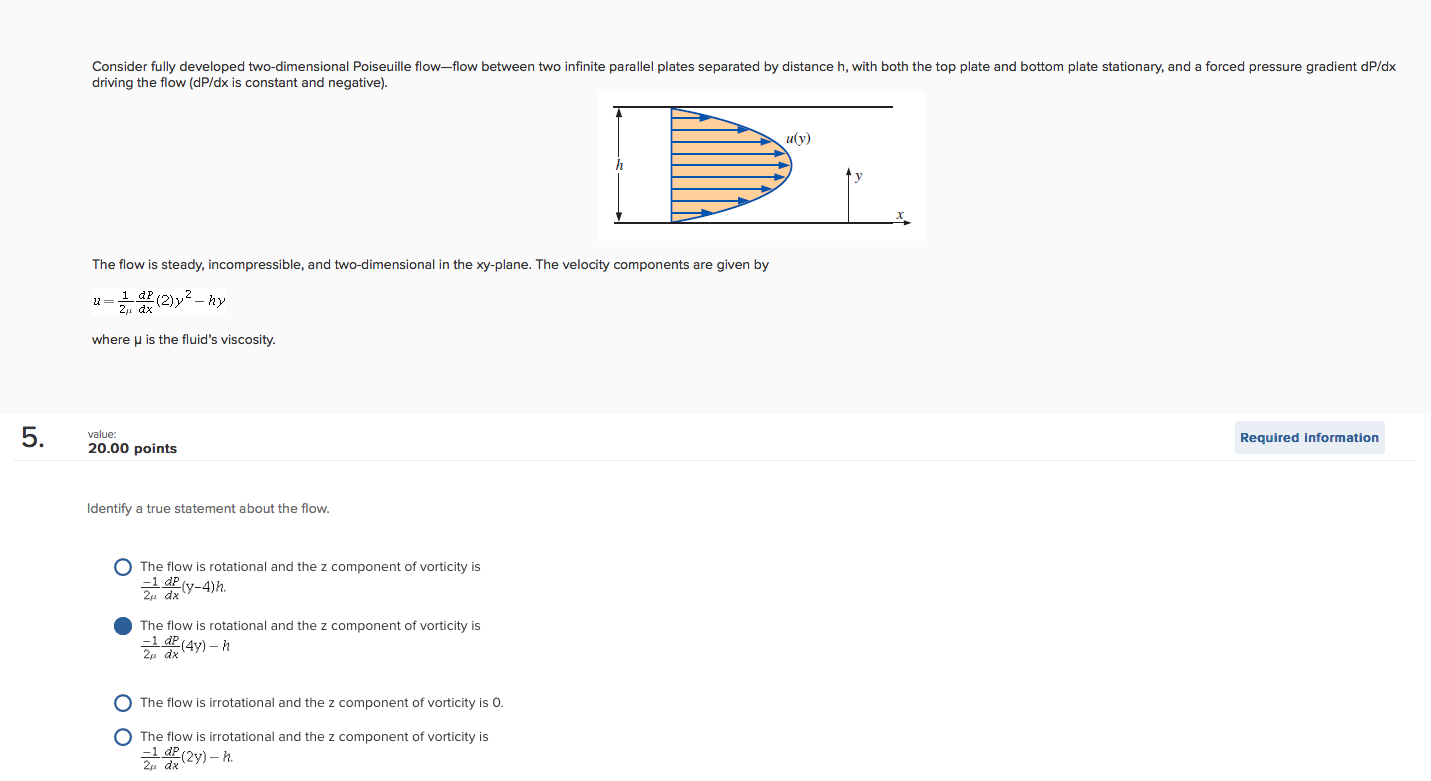Click the x-axis label in the diagram
The width and height of the screenshot is (1431, 781).
point(900,215)
